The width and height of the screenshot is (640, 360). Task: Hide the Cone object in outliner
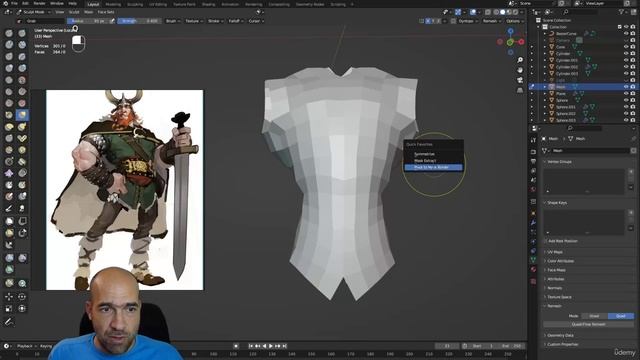626,47
